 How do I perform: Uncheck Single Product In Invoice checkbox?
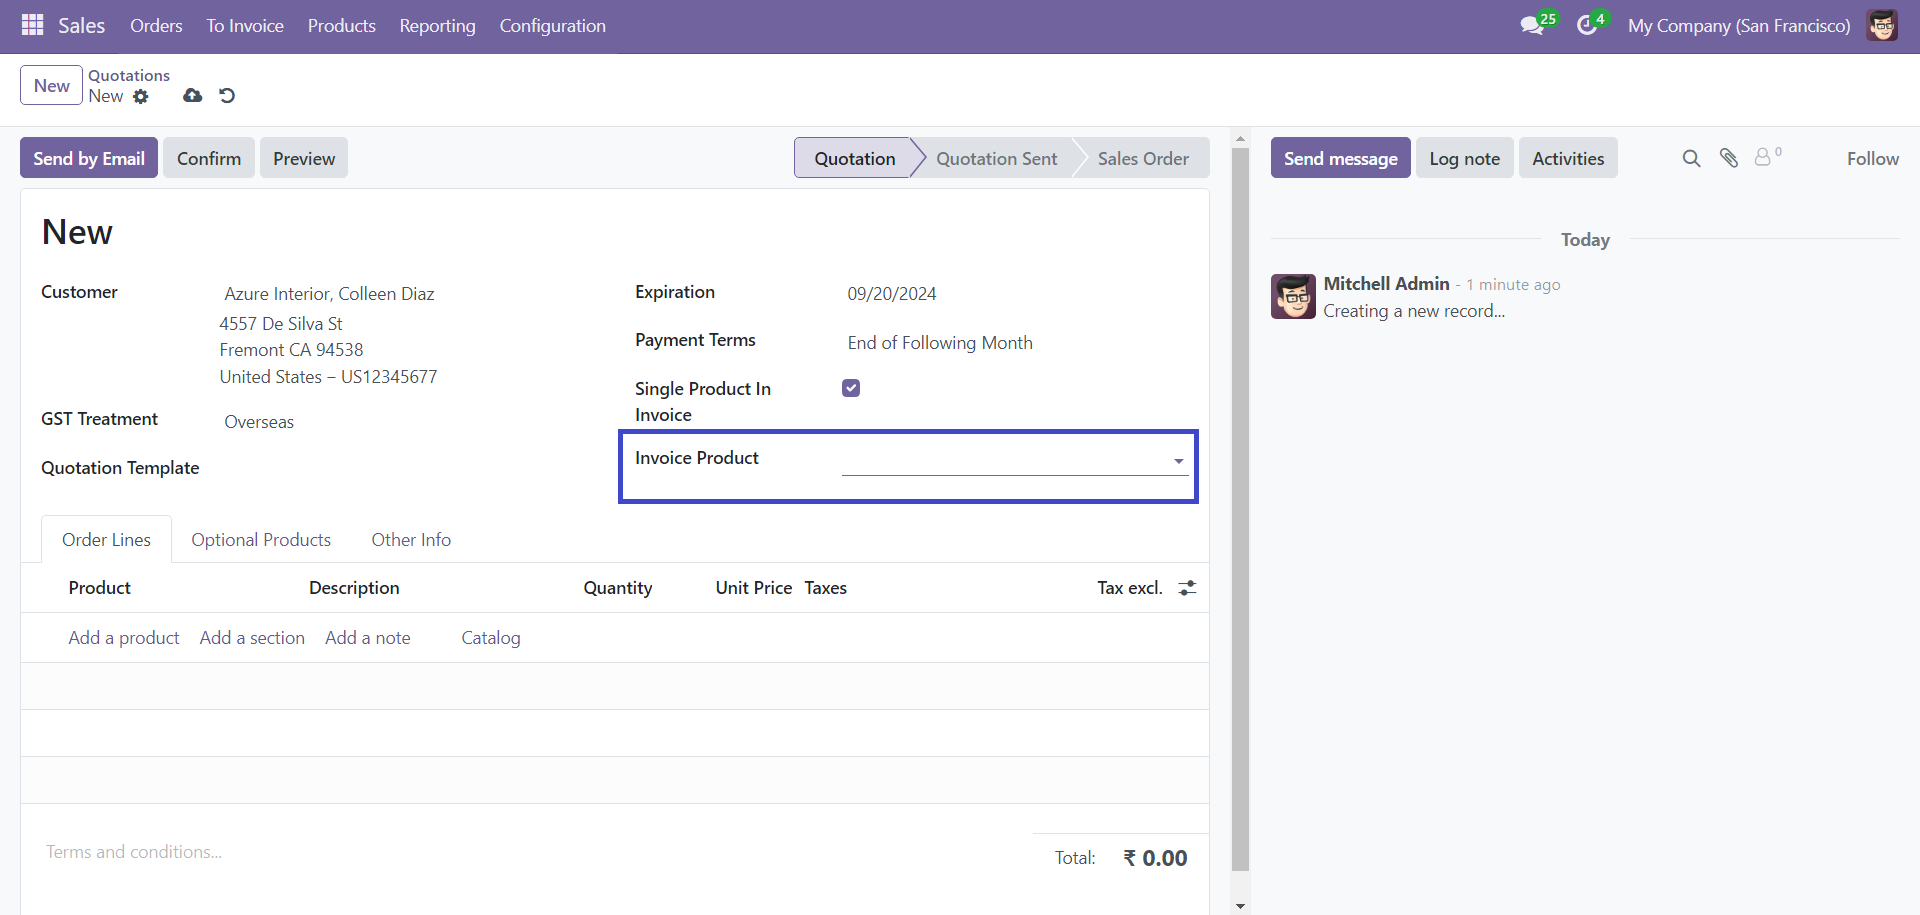coord(851,388)
